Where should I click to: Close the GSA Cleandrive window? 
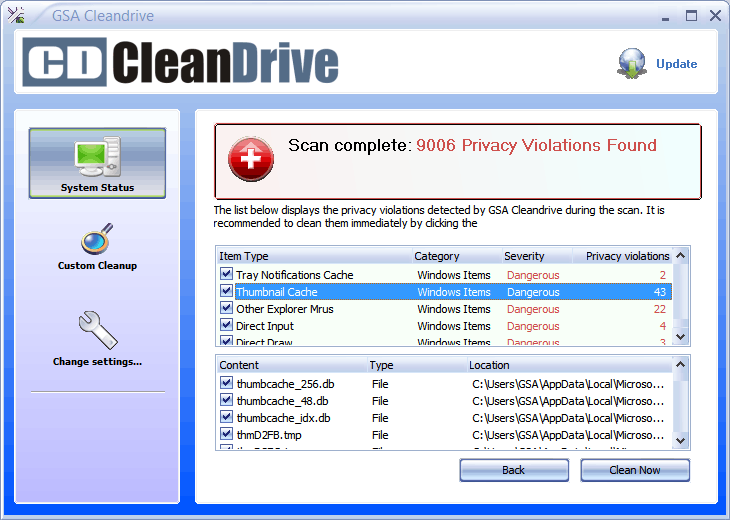(716, 16)
